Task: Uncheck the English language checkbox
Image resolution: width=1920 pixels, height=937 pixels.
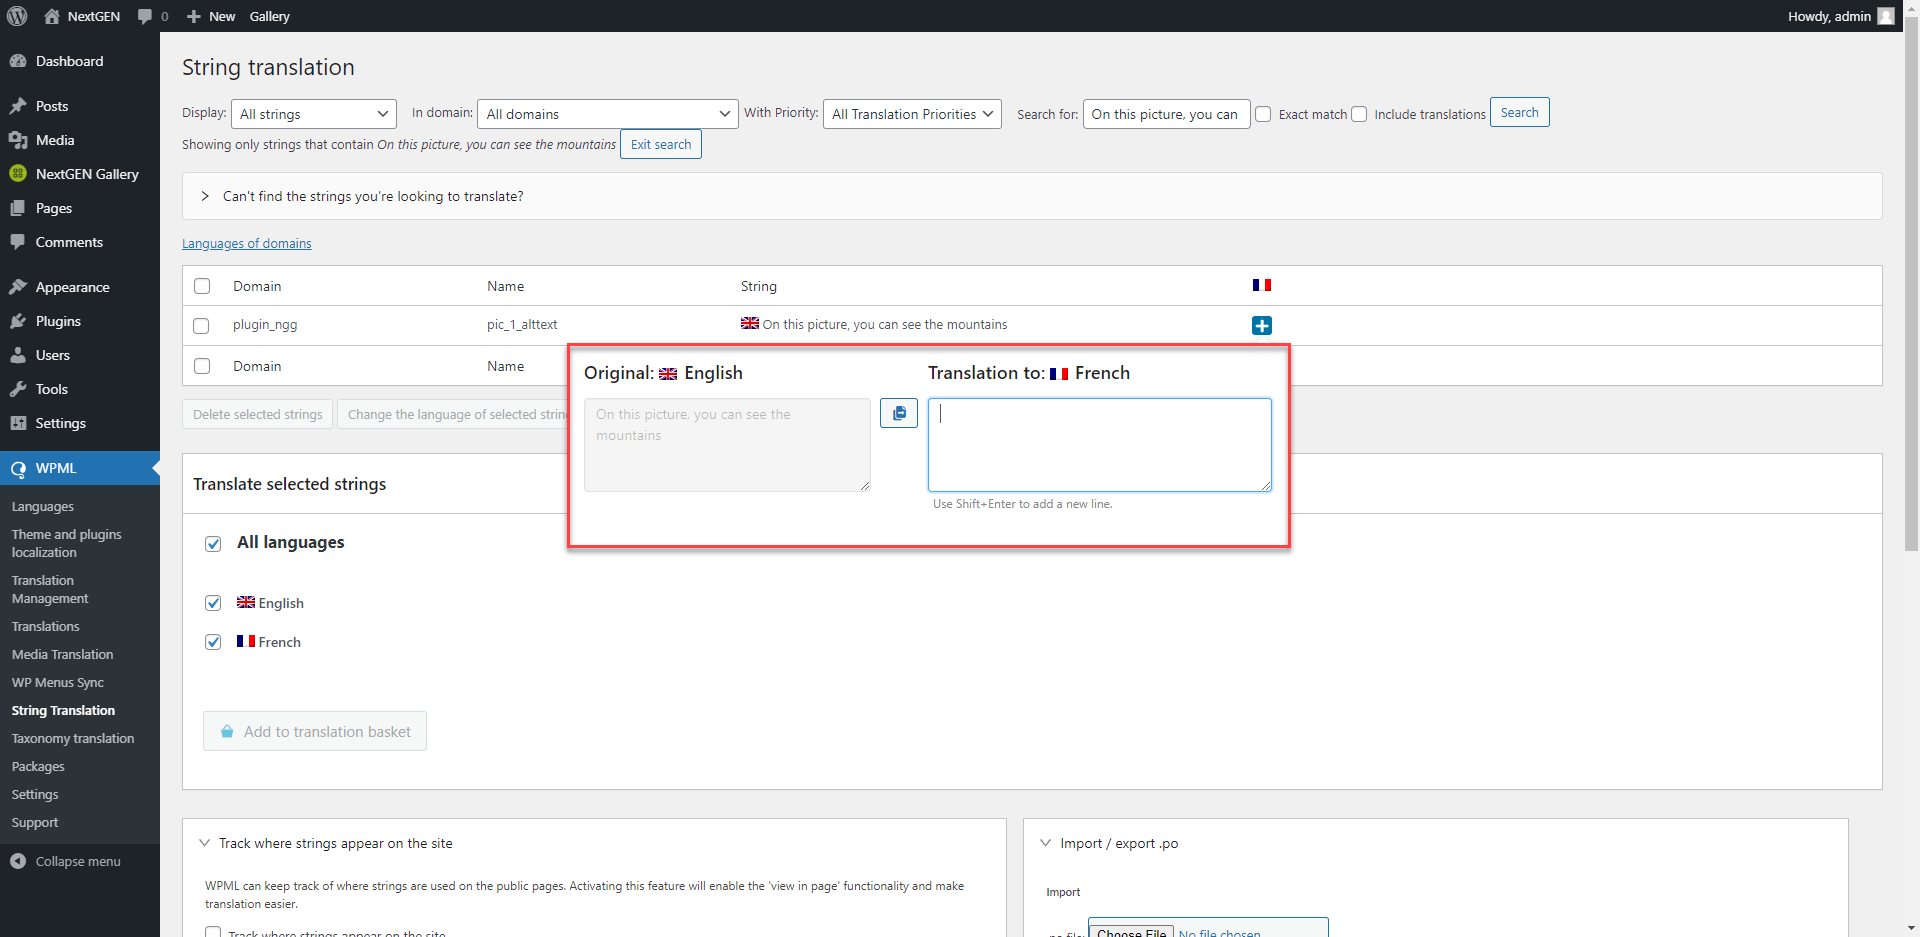Action: coord(213,603)
